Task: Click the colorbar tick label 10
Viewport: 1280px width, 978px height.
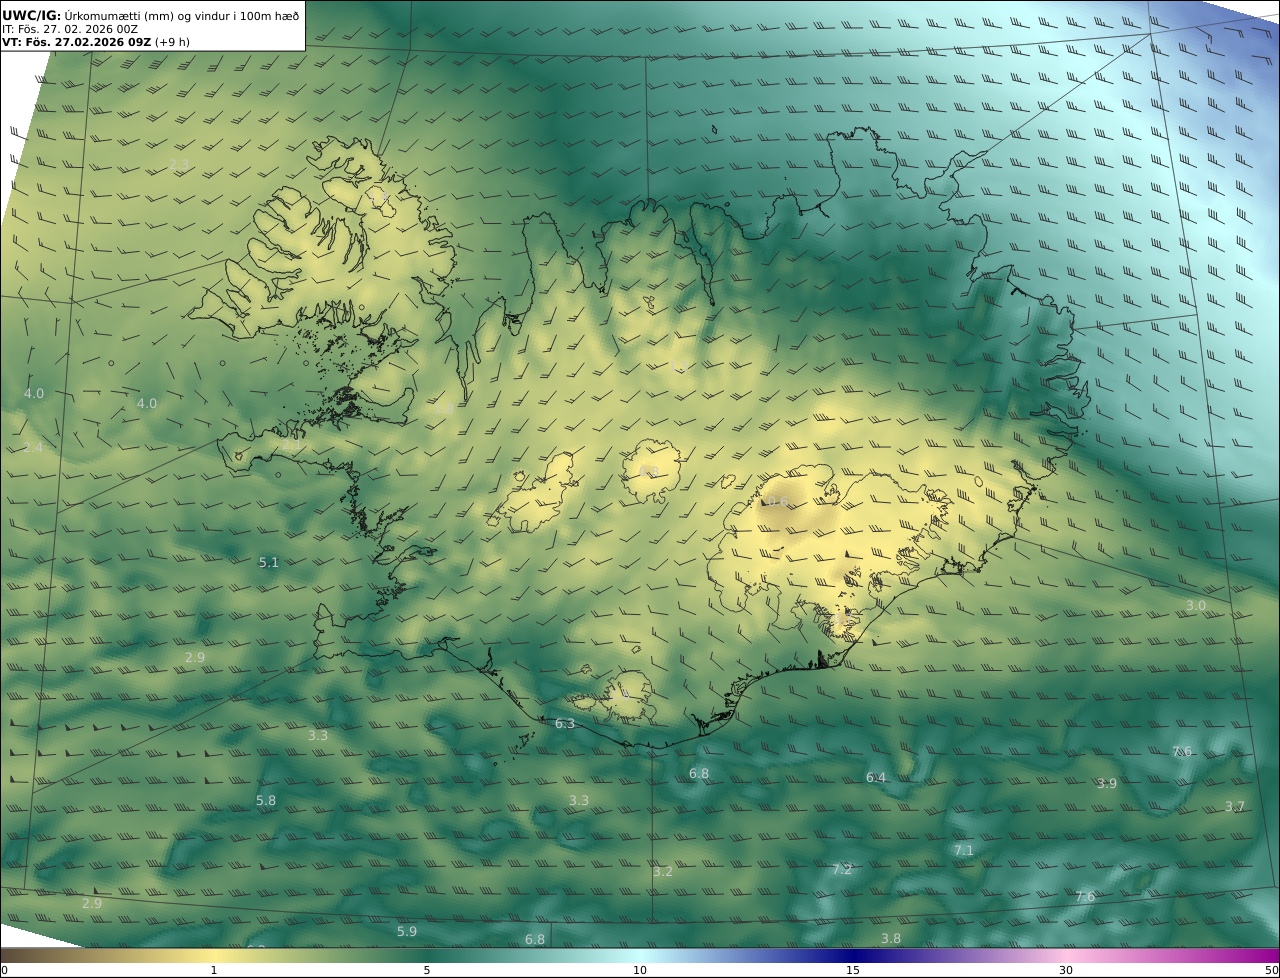Action: coord(640,970)
